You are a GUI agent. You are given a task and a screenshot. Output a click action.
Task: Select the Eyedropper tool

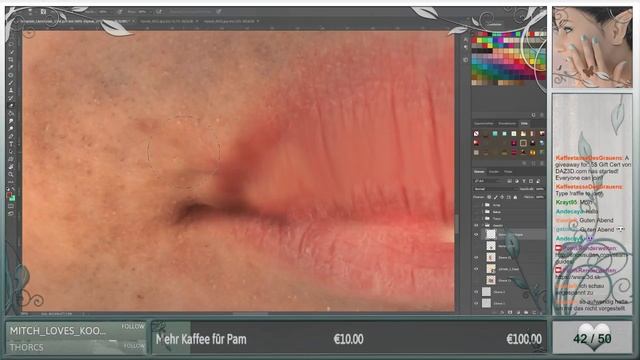tap(11, 67)
